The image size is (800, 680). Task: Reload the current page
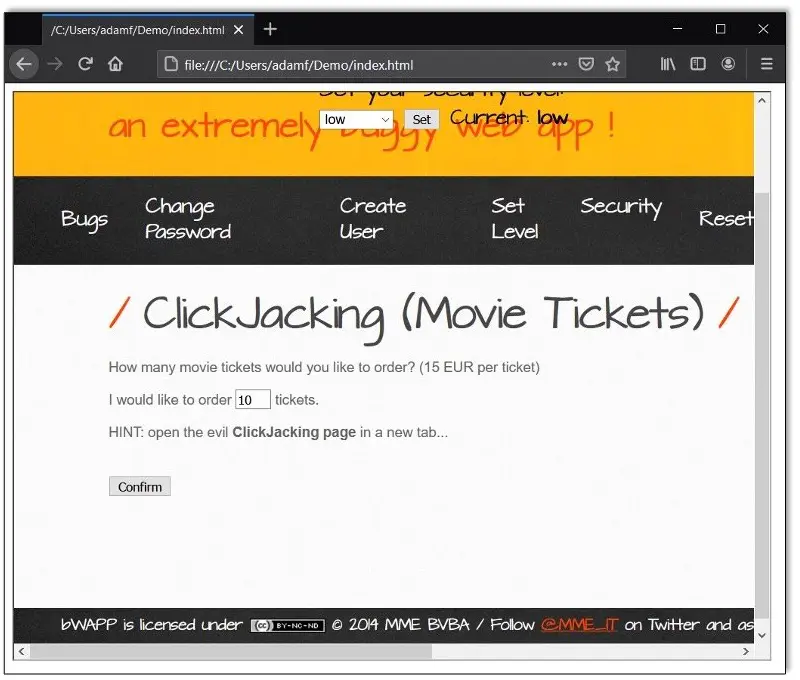tap(85, 63)
